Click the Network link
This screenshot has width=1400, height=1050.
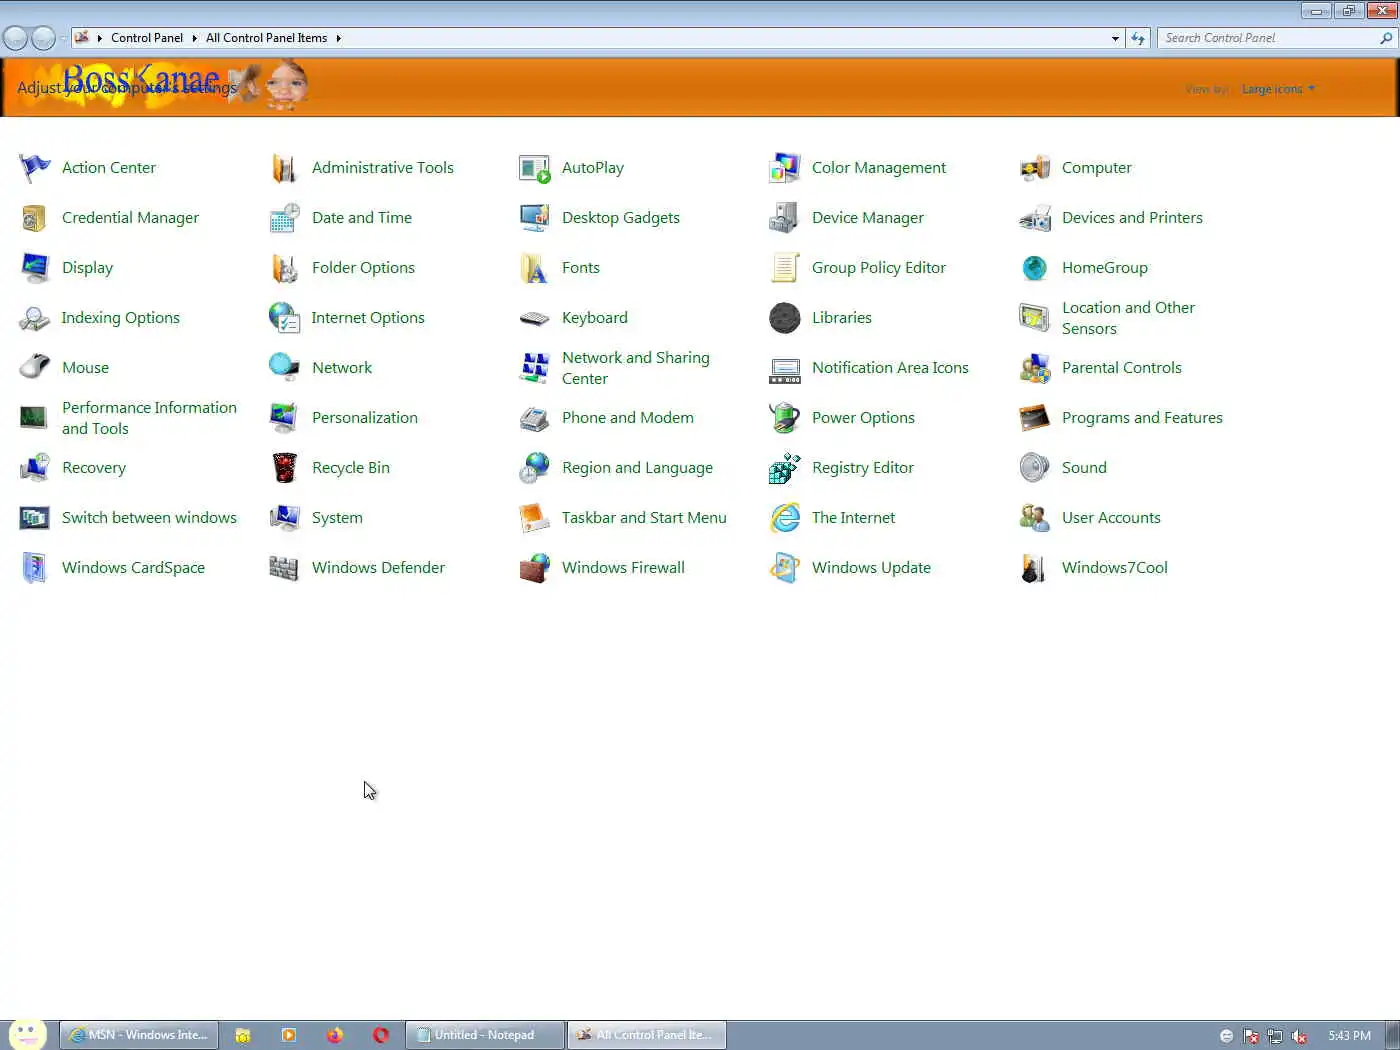[342, 368]
